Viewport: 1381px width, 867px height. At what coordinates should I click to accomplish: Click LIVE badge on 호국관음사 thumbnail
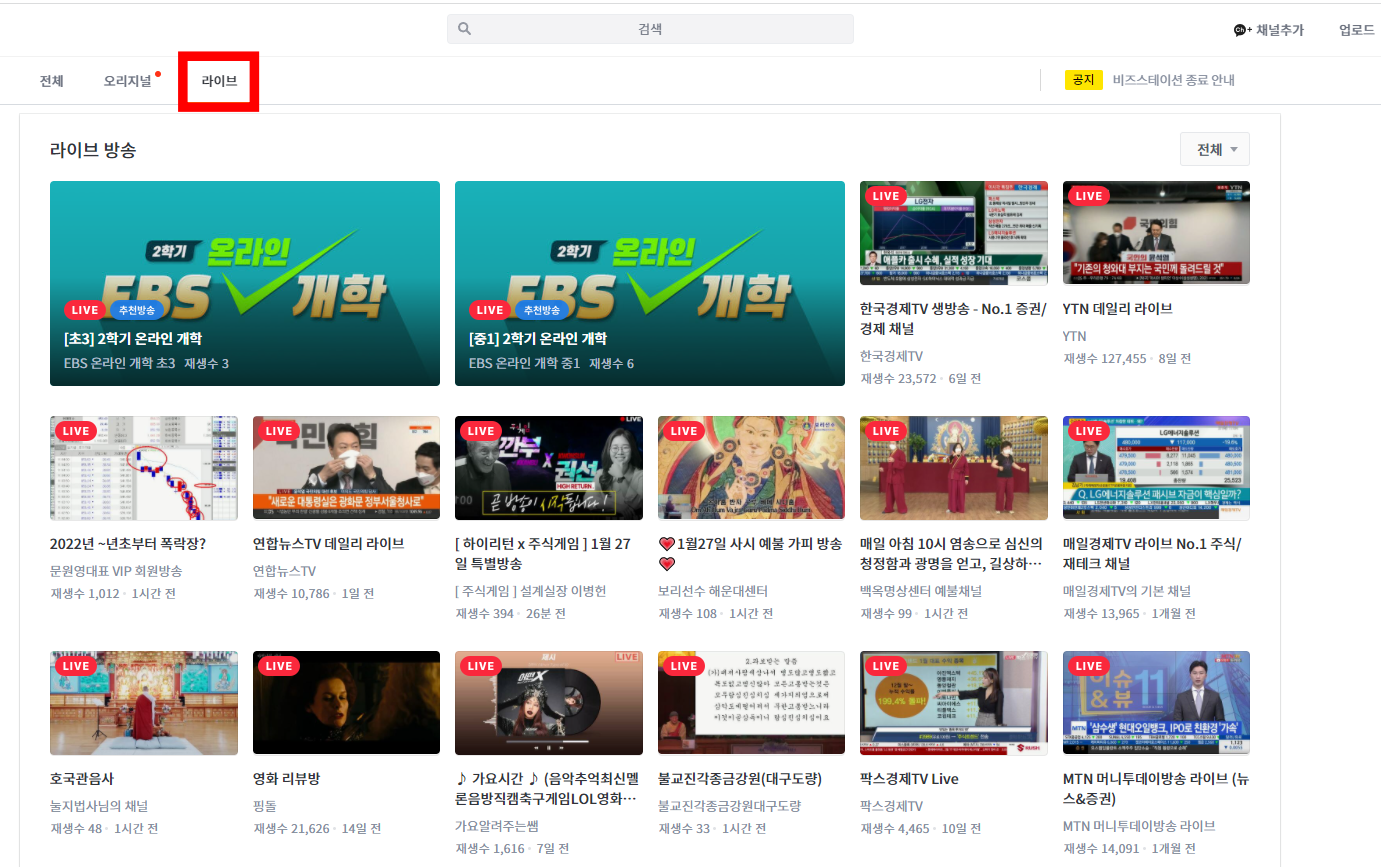(76, 666)
